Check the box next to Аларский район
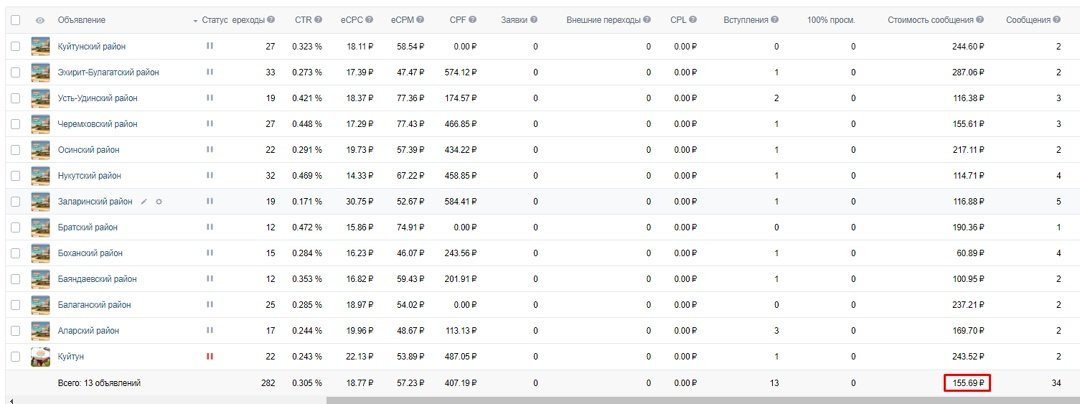Viewport: 1080px width, 404px height. point(15,331)
